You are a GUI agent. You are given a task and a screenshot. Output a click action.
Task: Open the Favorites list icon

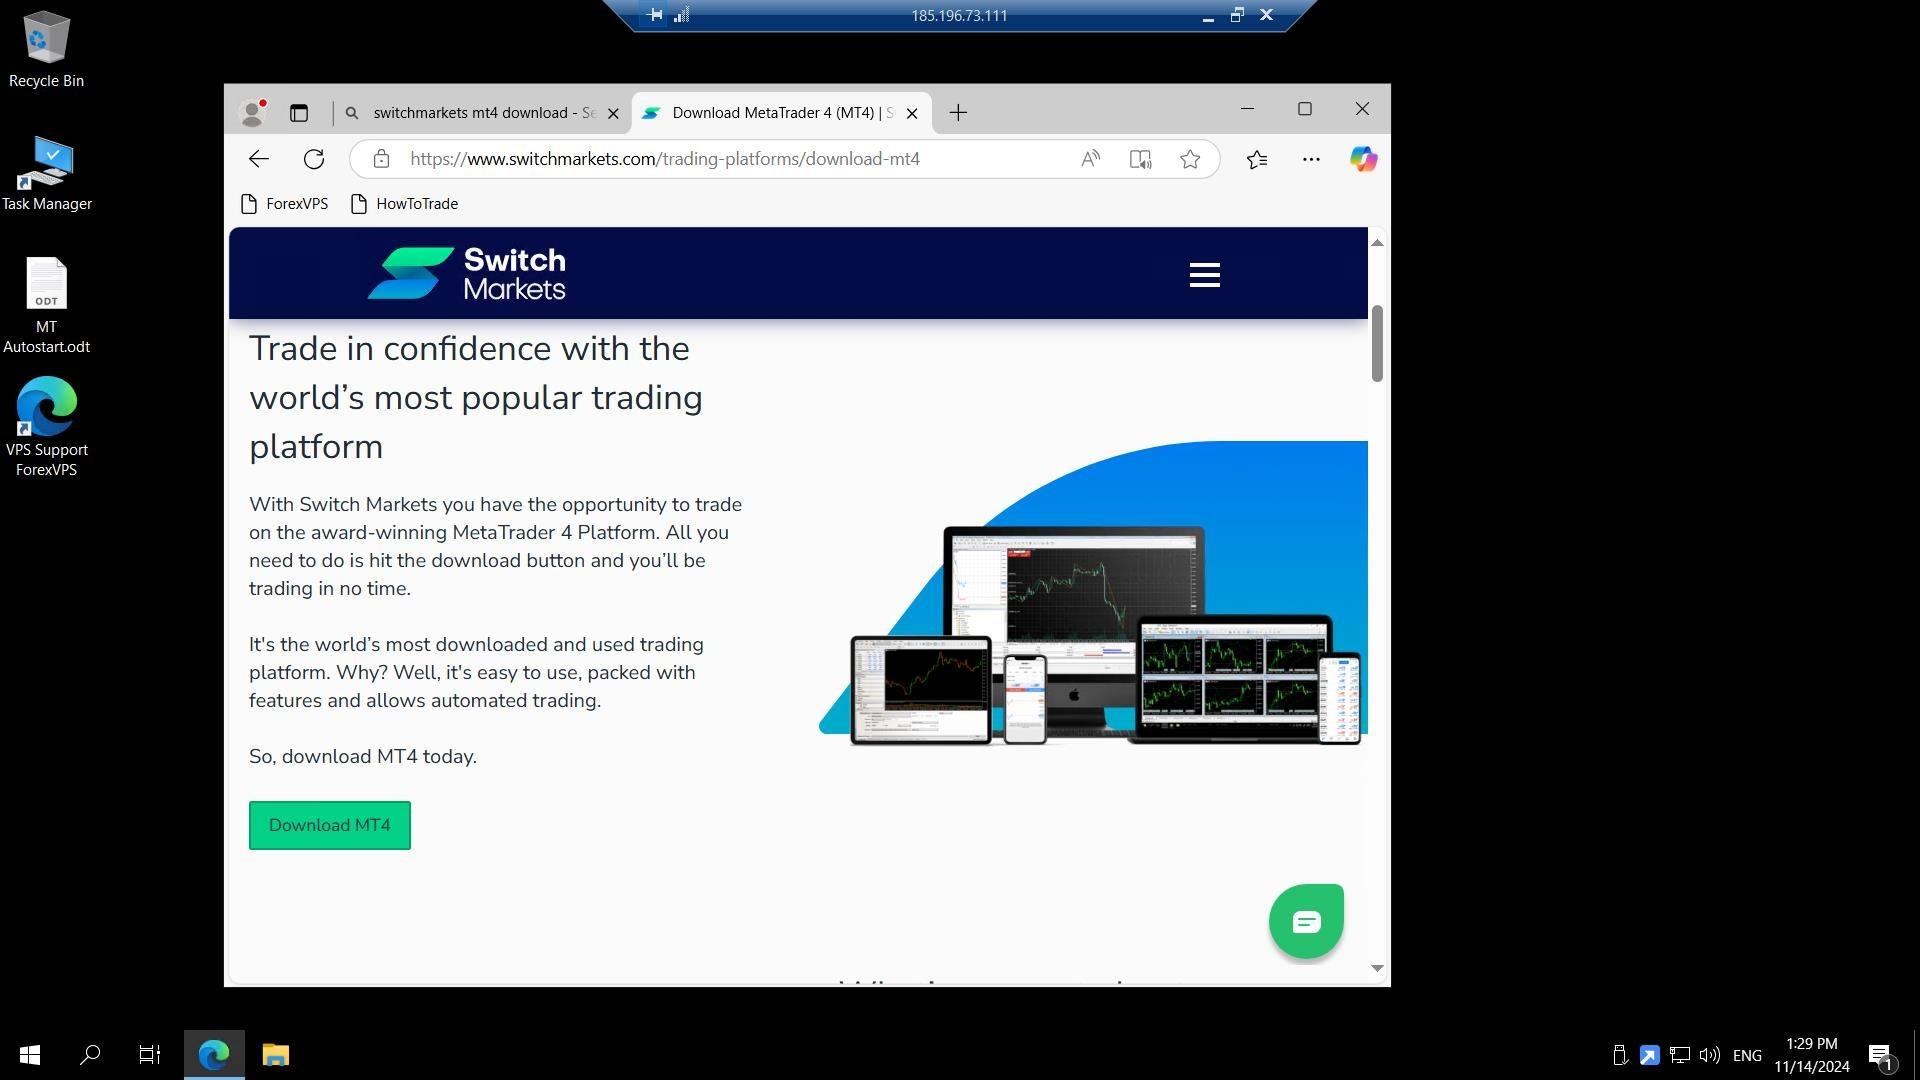(1257, 159)
